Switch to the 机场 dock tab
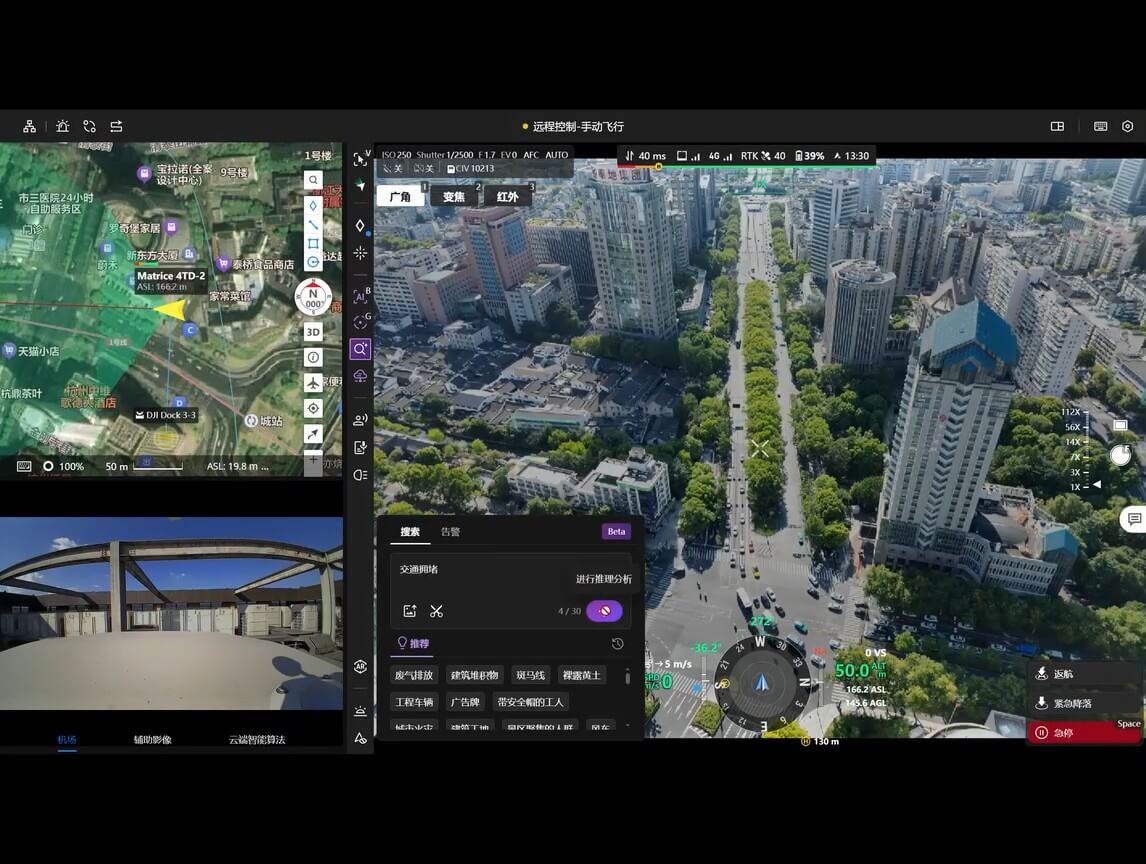The height and width of the screenshot is (864, 1146). [x=67, y=740]
